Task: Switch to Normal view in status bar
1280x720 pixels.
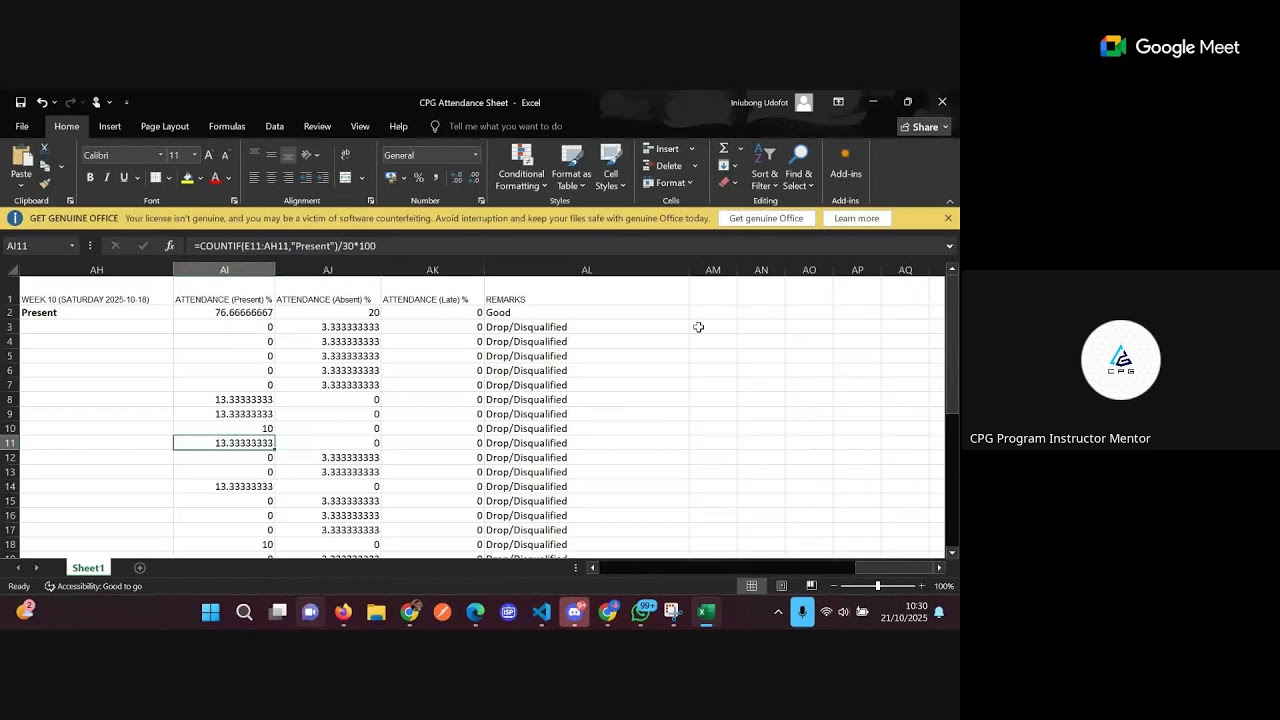Action: point(752,586)
